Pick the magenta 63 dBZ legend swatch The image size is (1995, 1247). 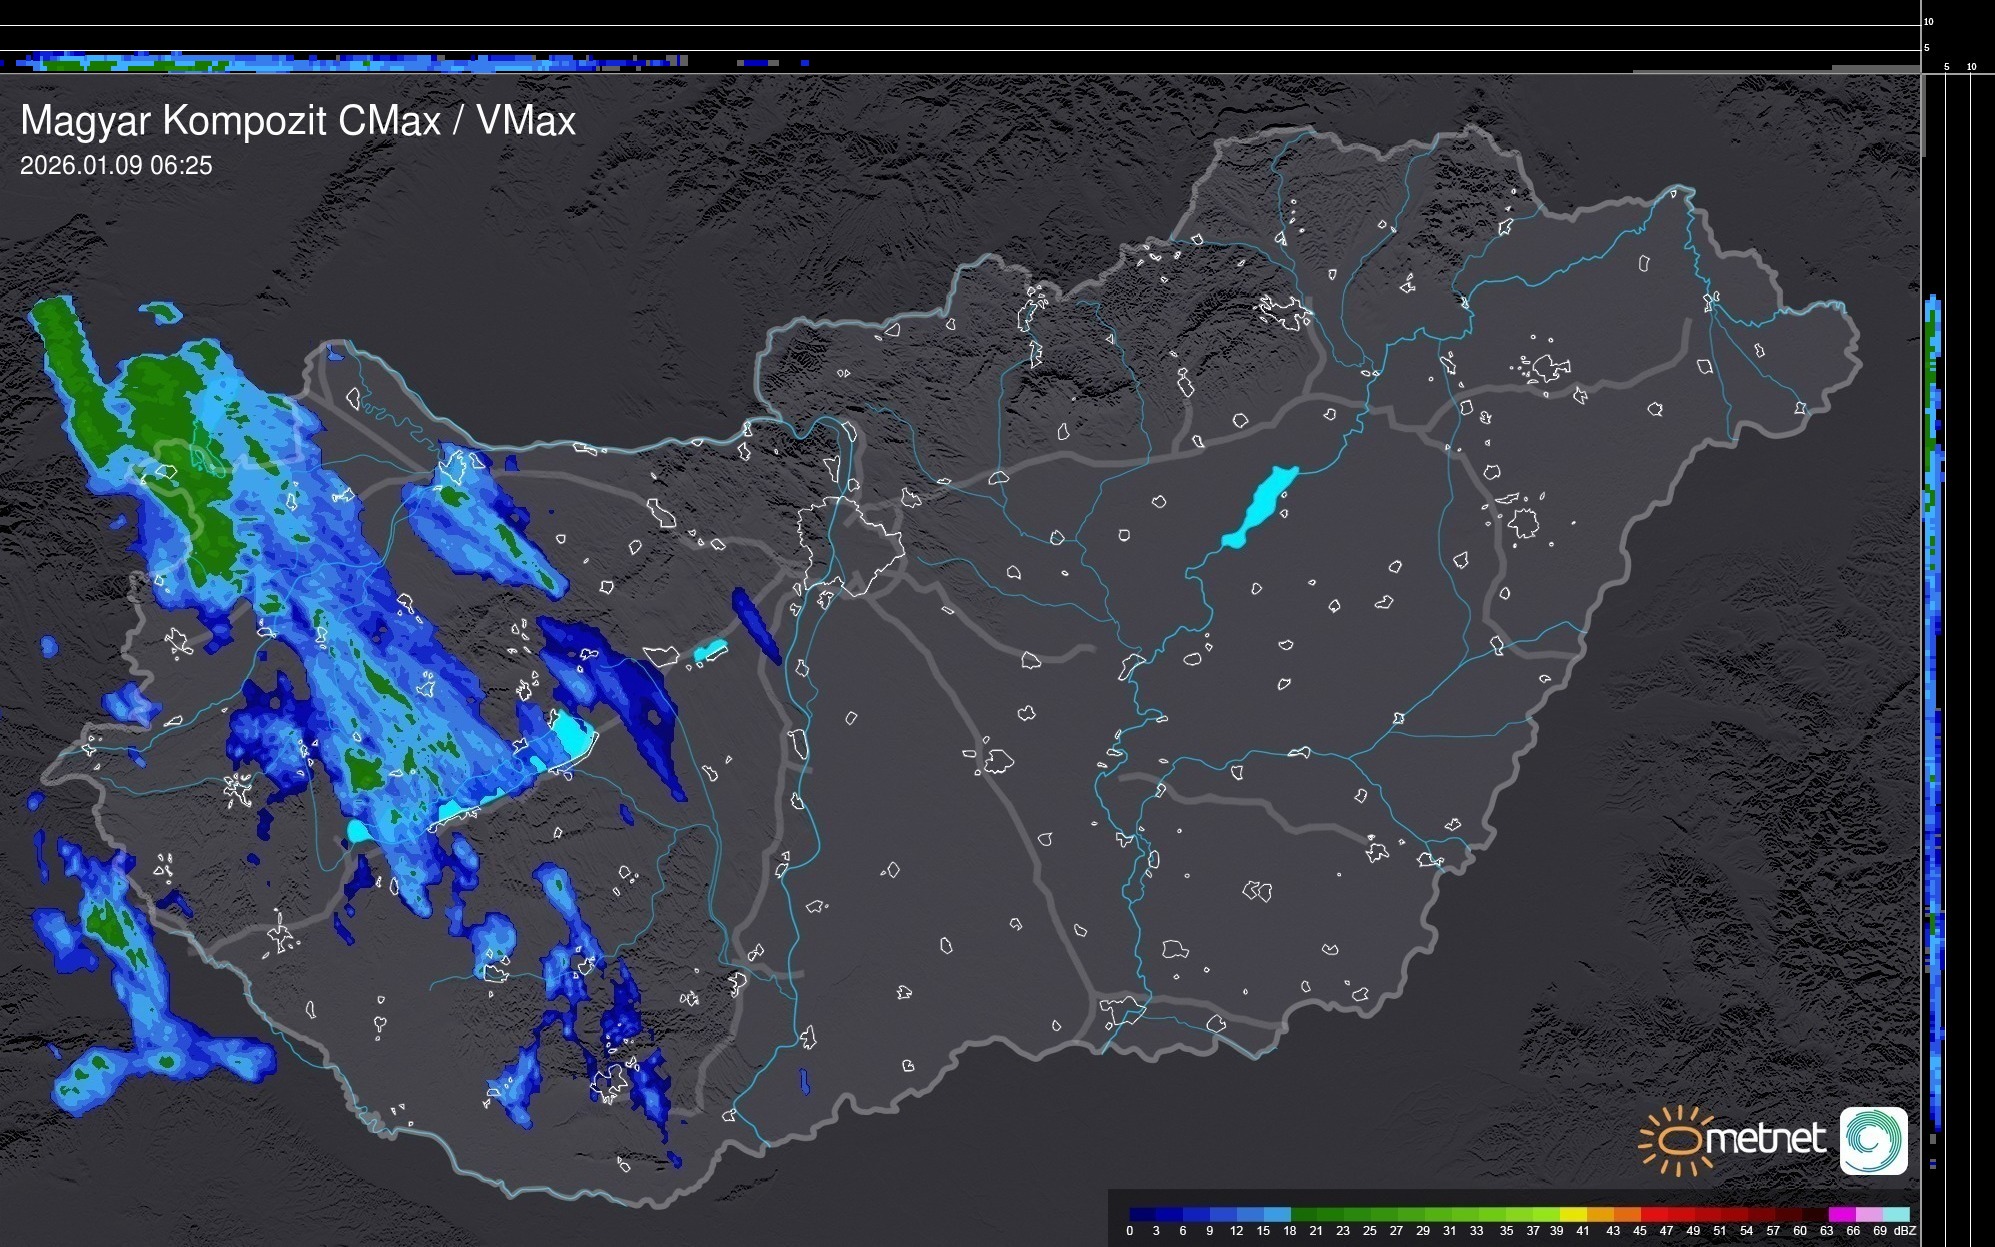[1841, 1214]
